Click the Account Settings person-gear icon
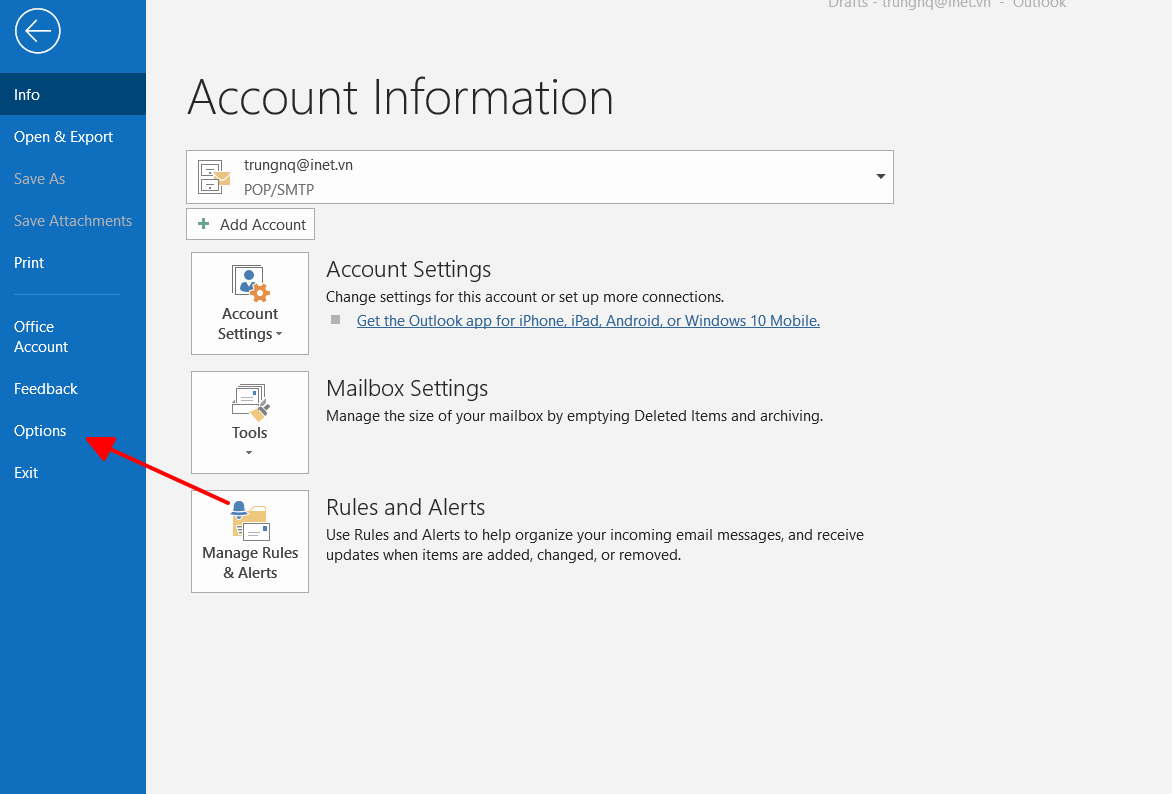Viewport: 1172px width, 794px height. coord(250,283)
